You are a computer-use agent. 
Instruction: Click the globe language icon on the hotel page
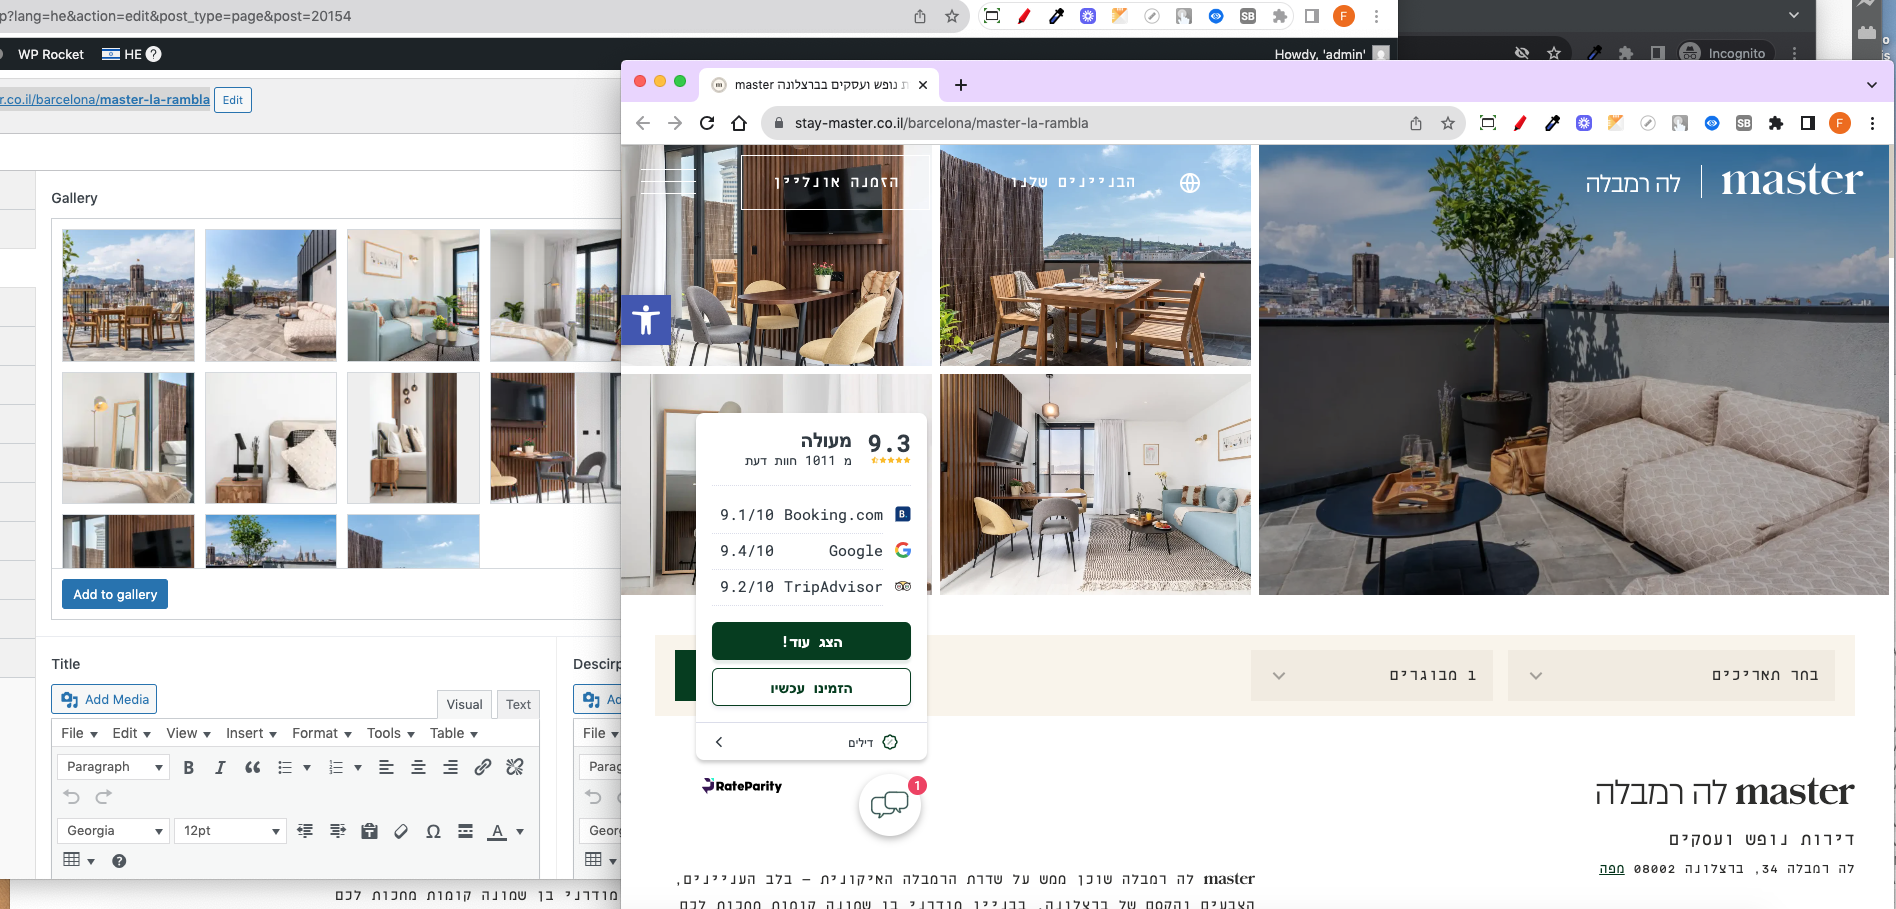click(x=1190, y=183)
